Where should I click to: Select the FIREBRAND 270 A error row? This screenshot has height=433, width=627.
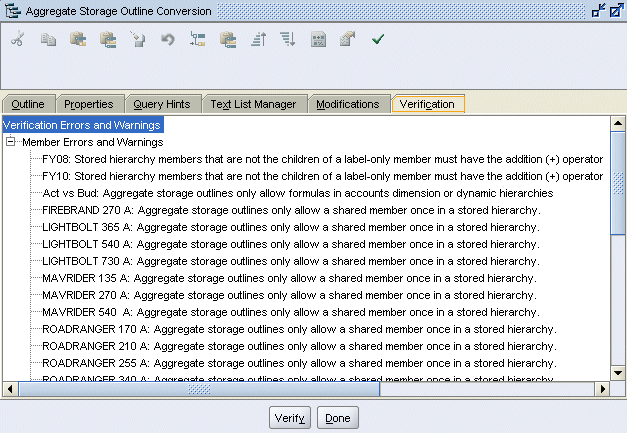pyautogui.click(x=291, y=210)
